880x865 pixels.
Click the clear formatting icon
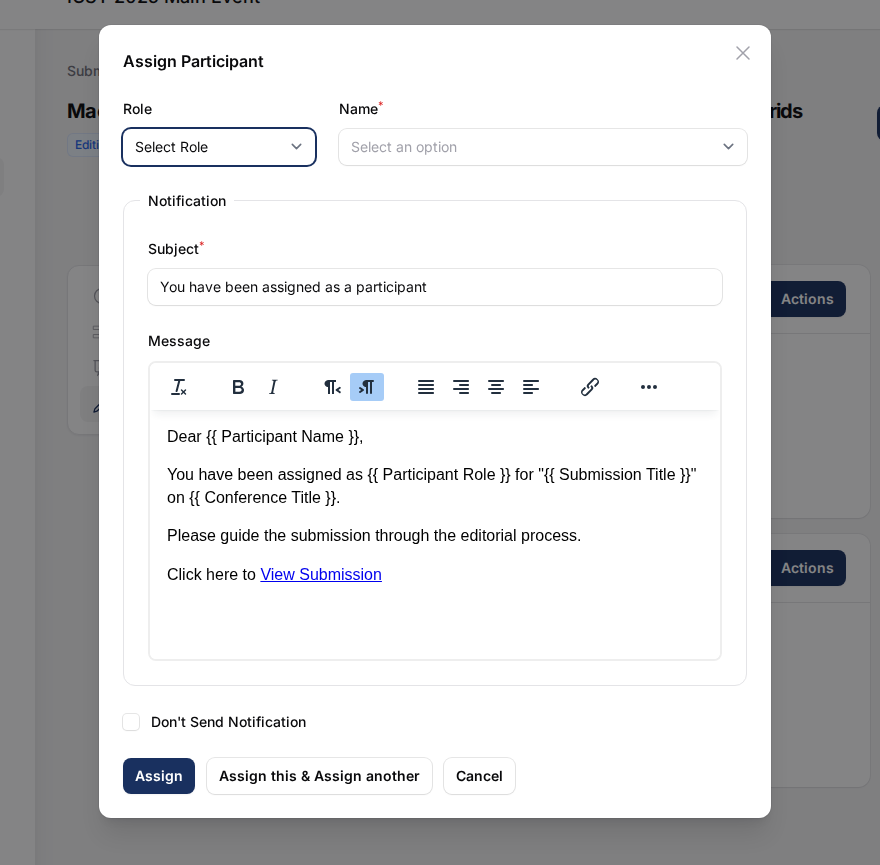(x=178, y=387)
